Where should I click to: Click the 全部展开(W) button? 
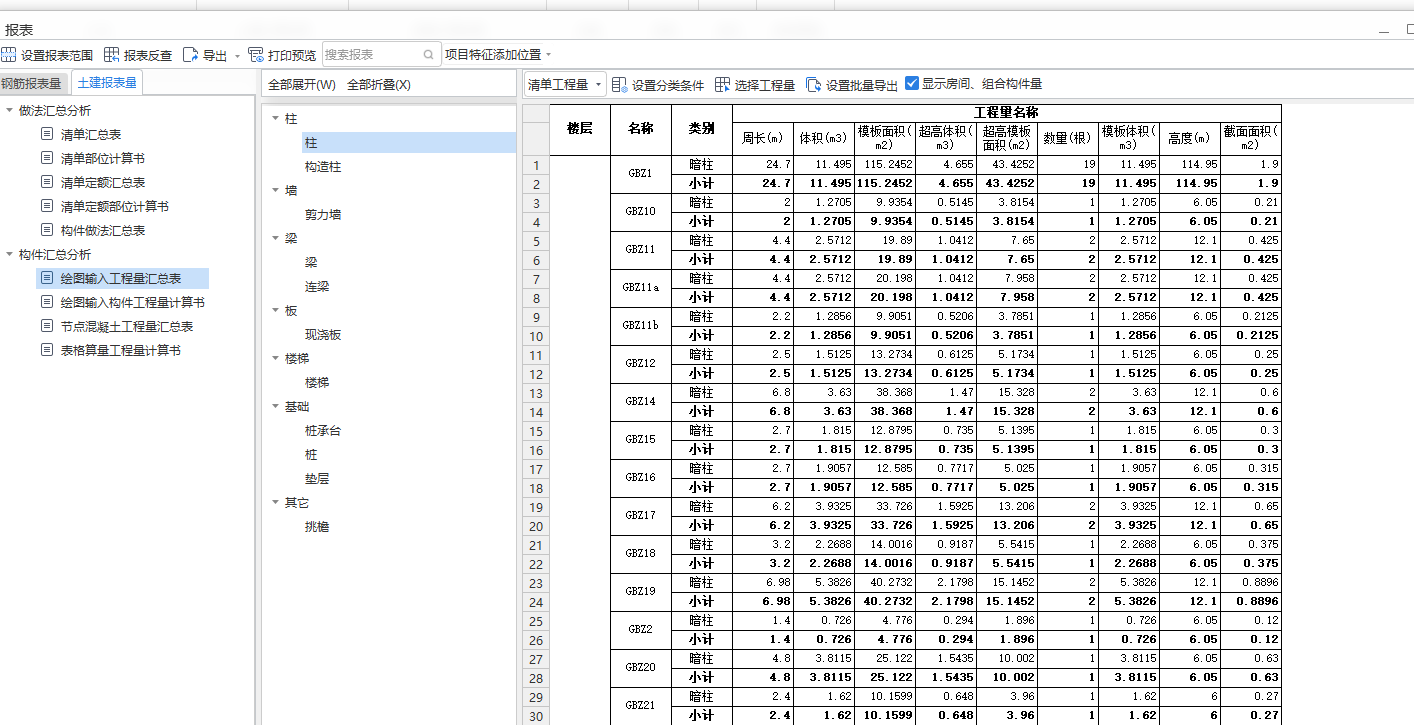tap(301, 84)
